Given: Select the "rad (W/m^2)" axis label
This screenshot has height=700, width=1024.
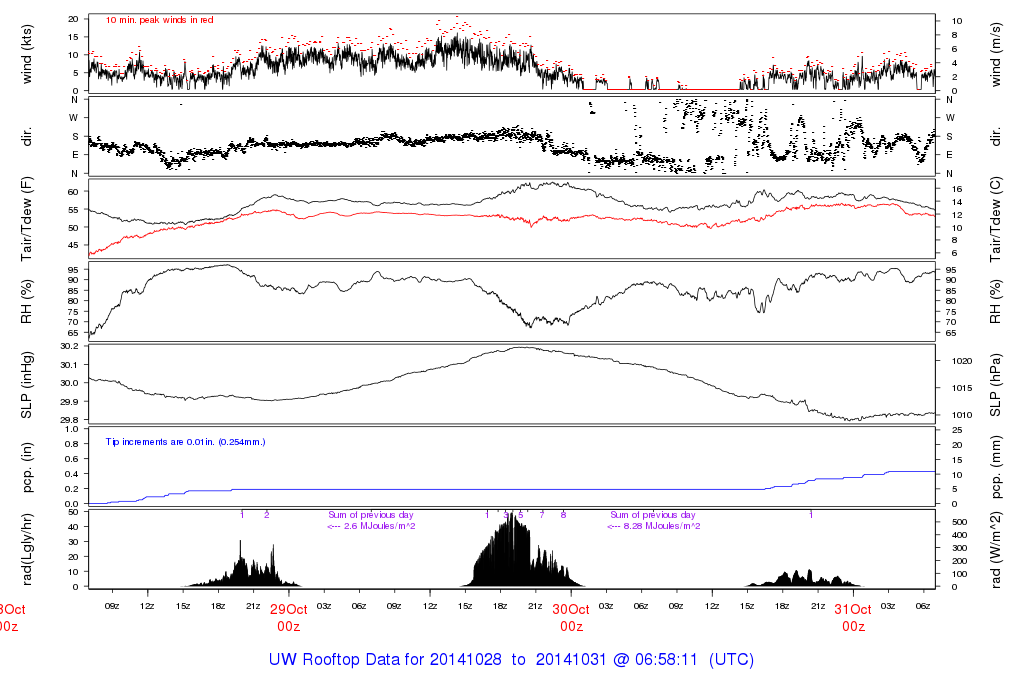Looking at the screenshot, I should (x=995, y=549).
